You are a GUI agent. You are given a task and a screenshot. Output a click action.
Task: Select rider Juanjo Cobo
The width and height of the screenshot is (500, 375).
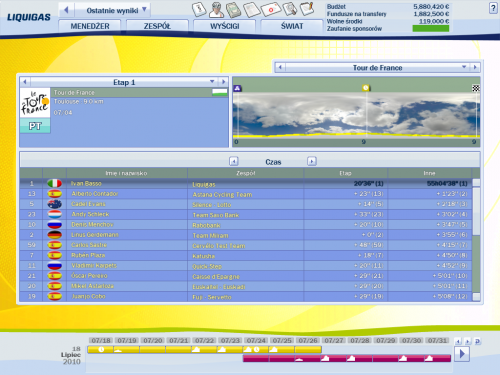(x=88, y=296)
